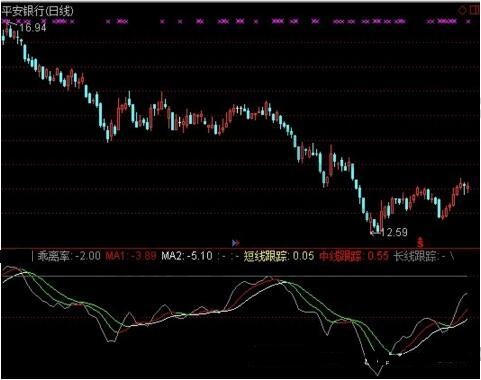The image size is (481, 380).
Task: Click the blue double-arrow marker icon
Action: 236,243
